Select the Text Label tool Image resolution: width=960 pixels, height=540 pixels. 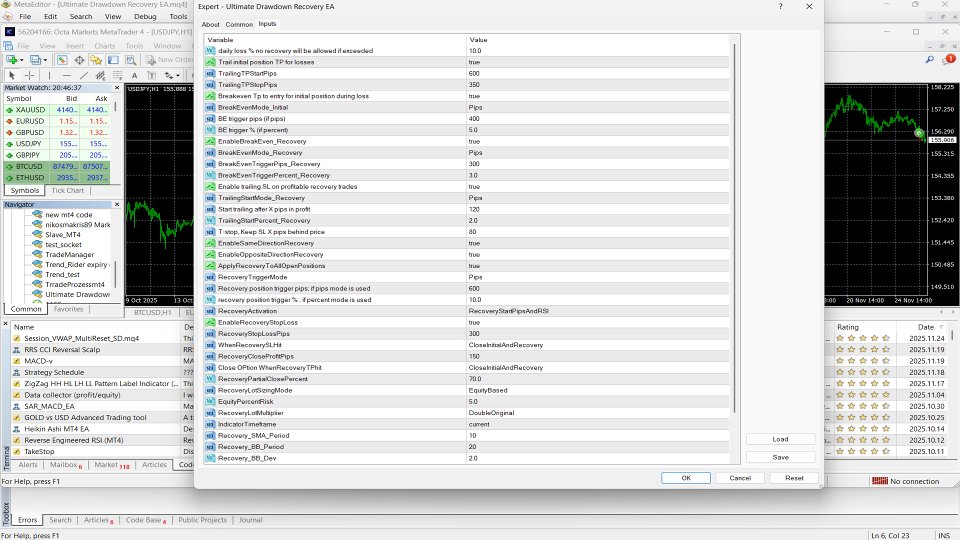[x=151, y=75]
